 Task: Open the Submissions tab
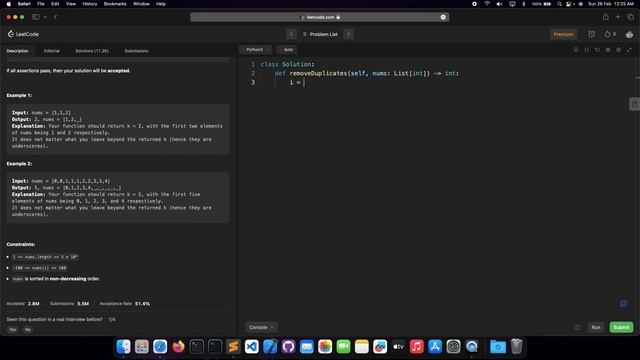pyautogui.click(x=136, y=51)
